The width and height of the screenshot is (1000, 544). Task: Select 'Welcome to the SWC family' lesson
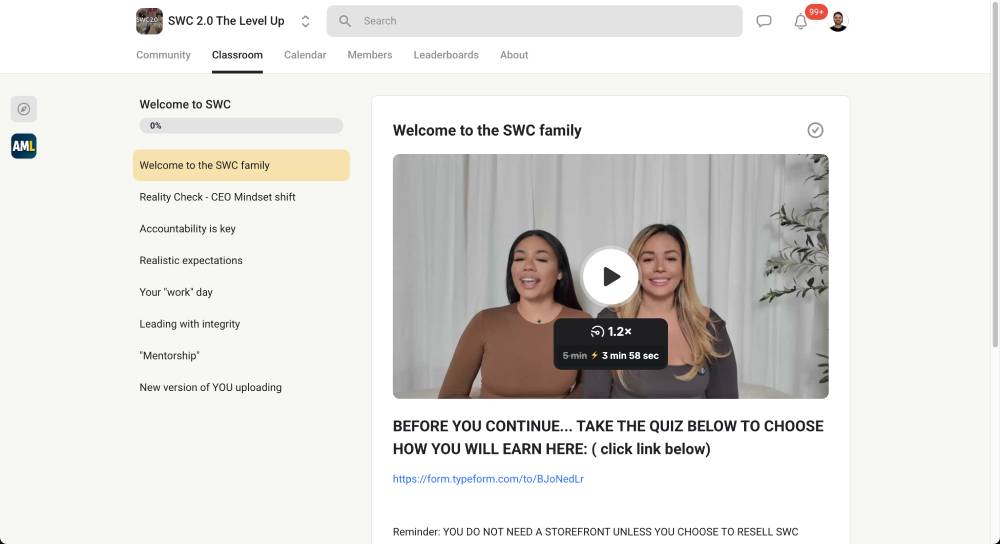point(241,165)
